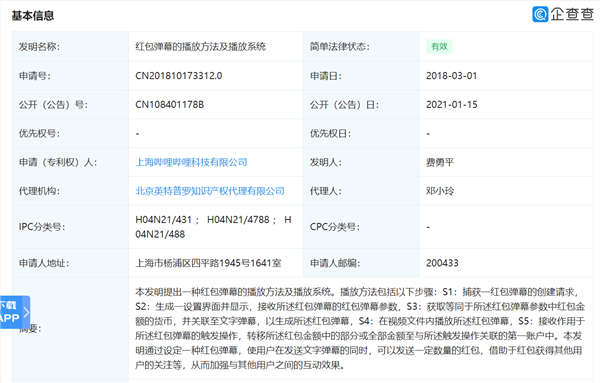Select publication date 2021-01-15
The height and width of the screenshot is (383, 600).
click(452, 104)
